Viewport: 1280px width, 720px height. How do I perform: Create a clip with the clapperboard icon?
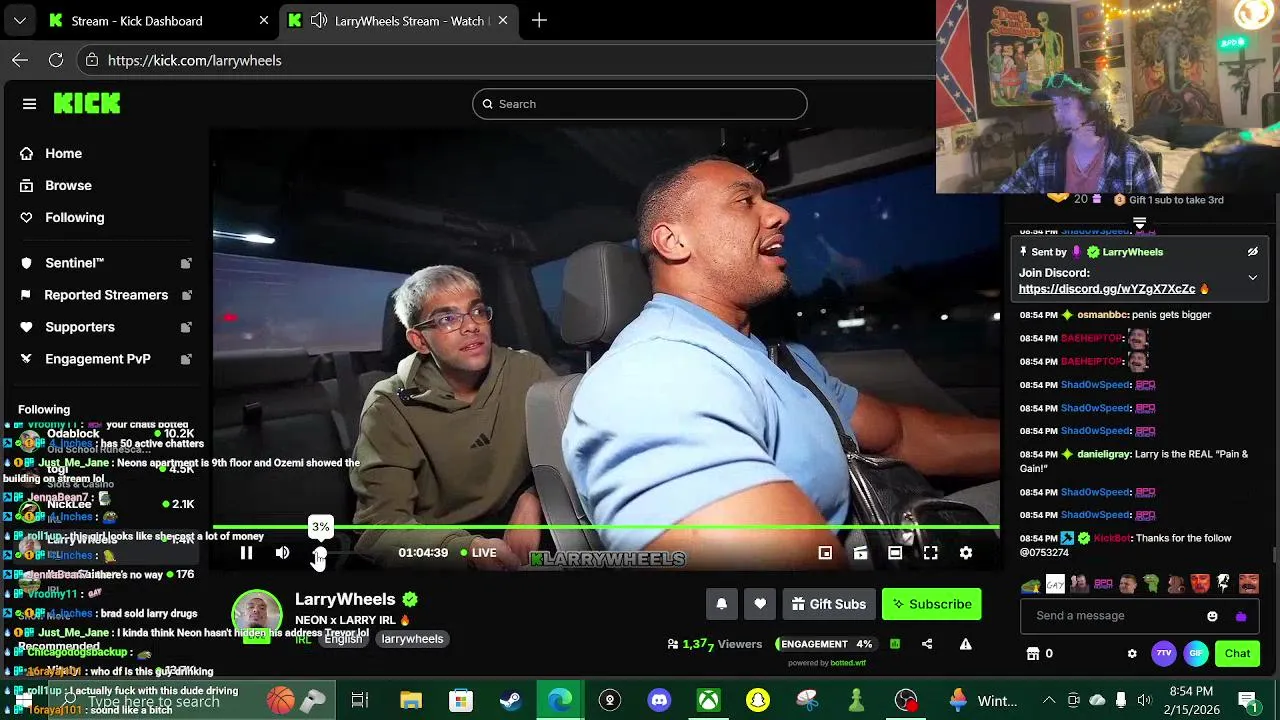click(860, 553)
